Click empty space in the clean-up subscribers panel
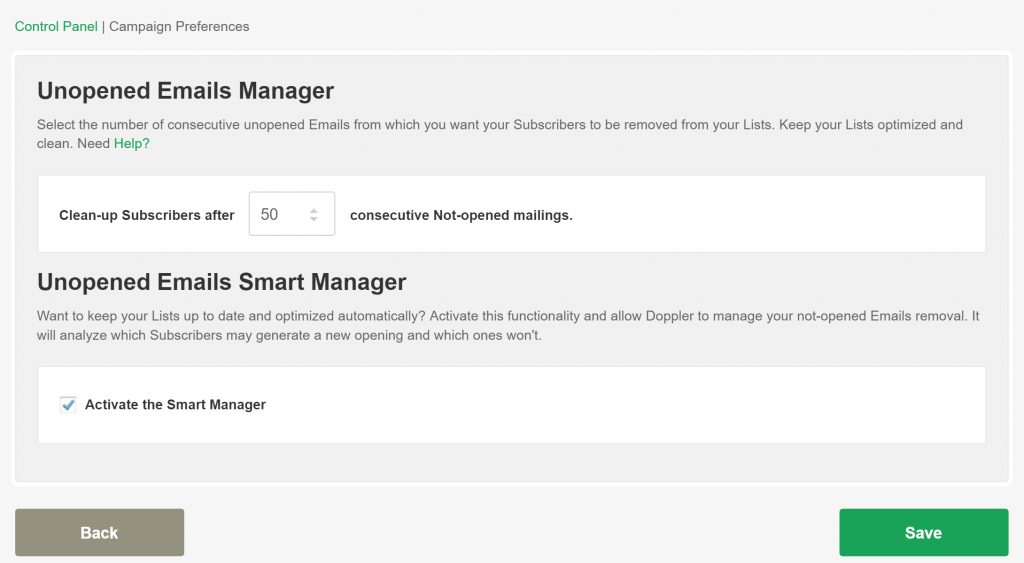 [777, 214]
